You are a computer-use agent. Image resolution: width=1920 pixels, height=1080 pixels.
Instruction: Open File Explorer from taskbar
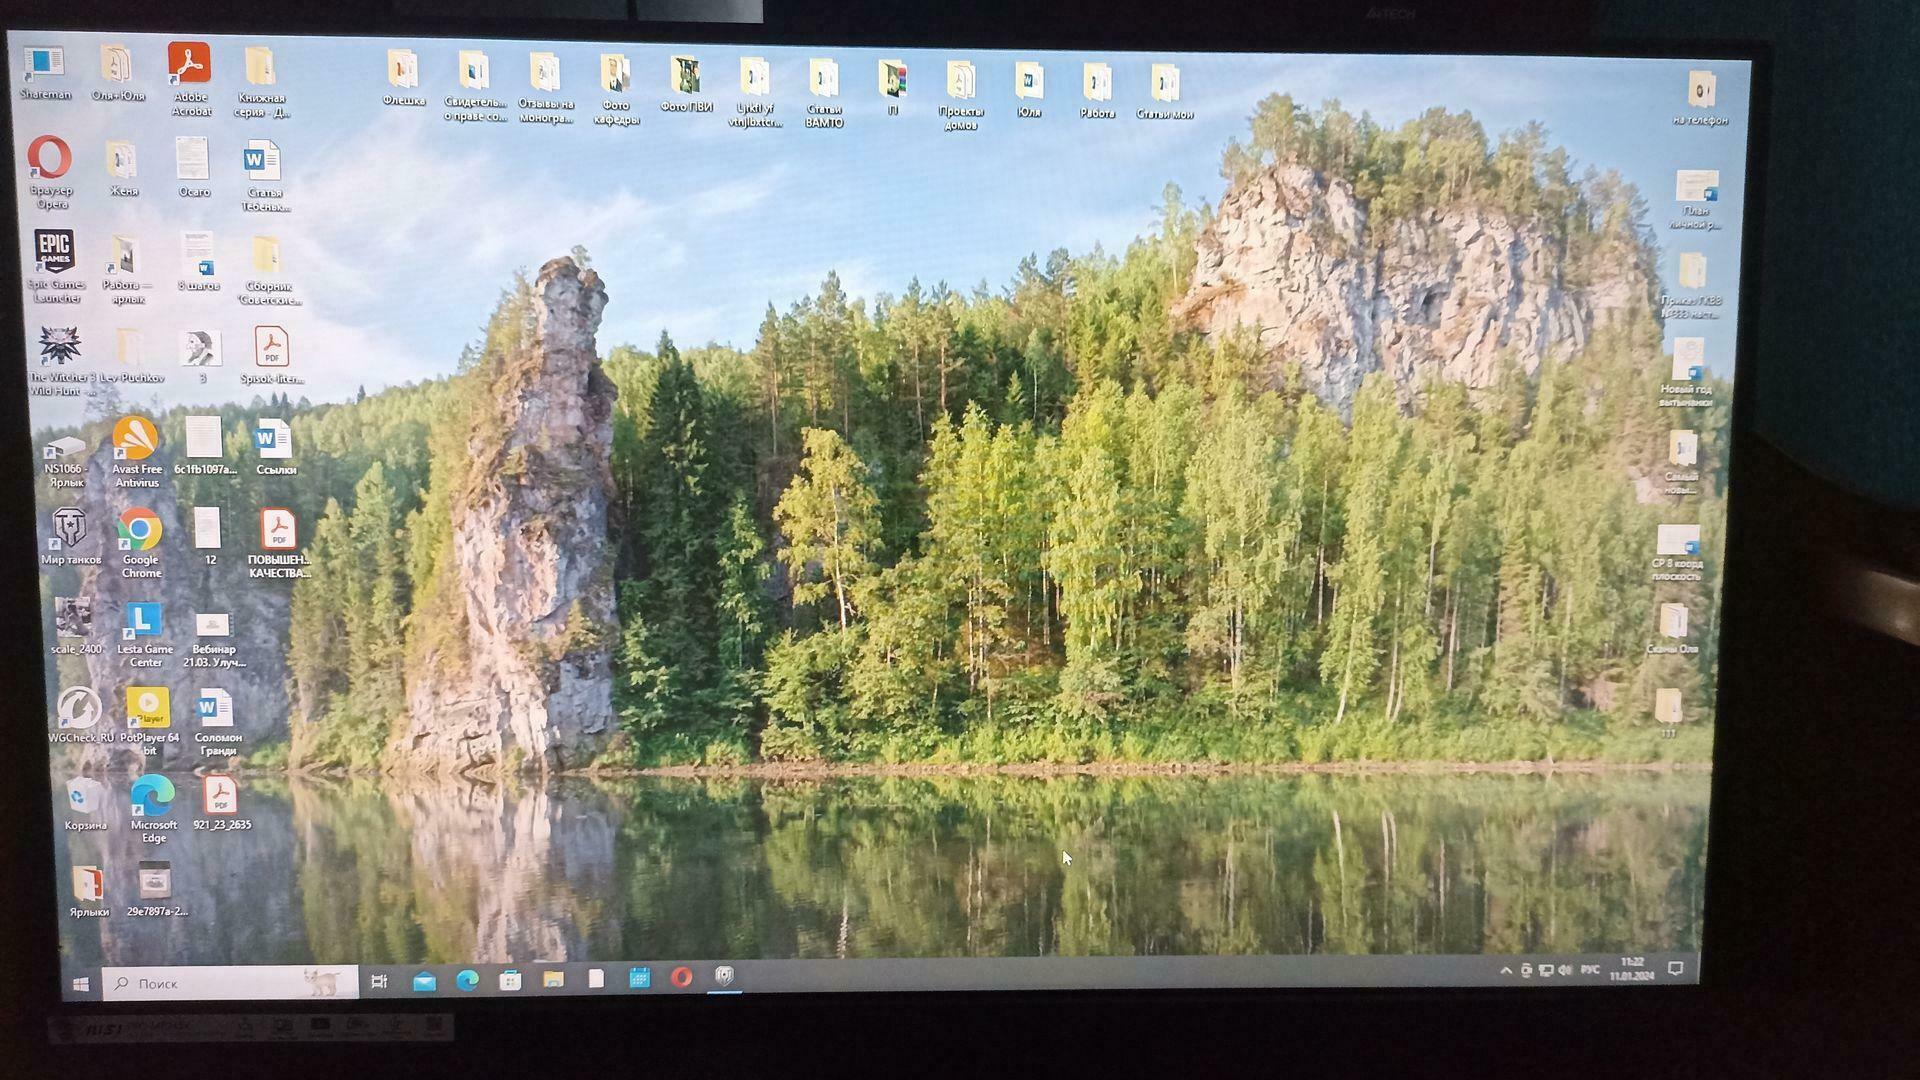[x=553, y=979]
